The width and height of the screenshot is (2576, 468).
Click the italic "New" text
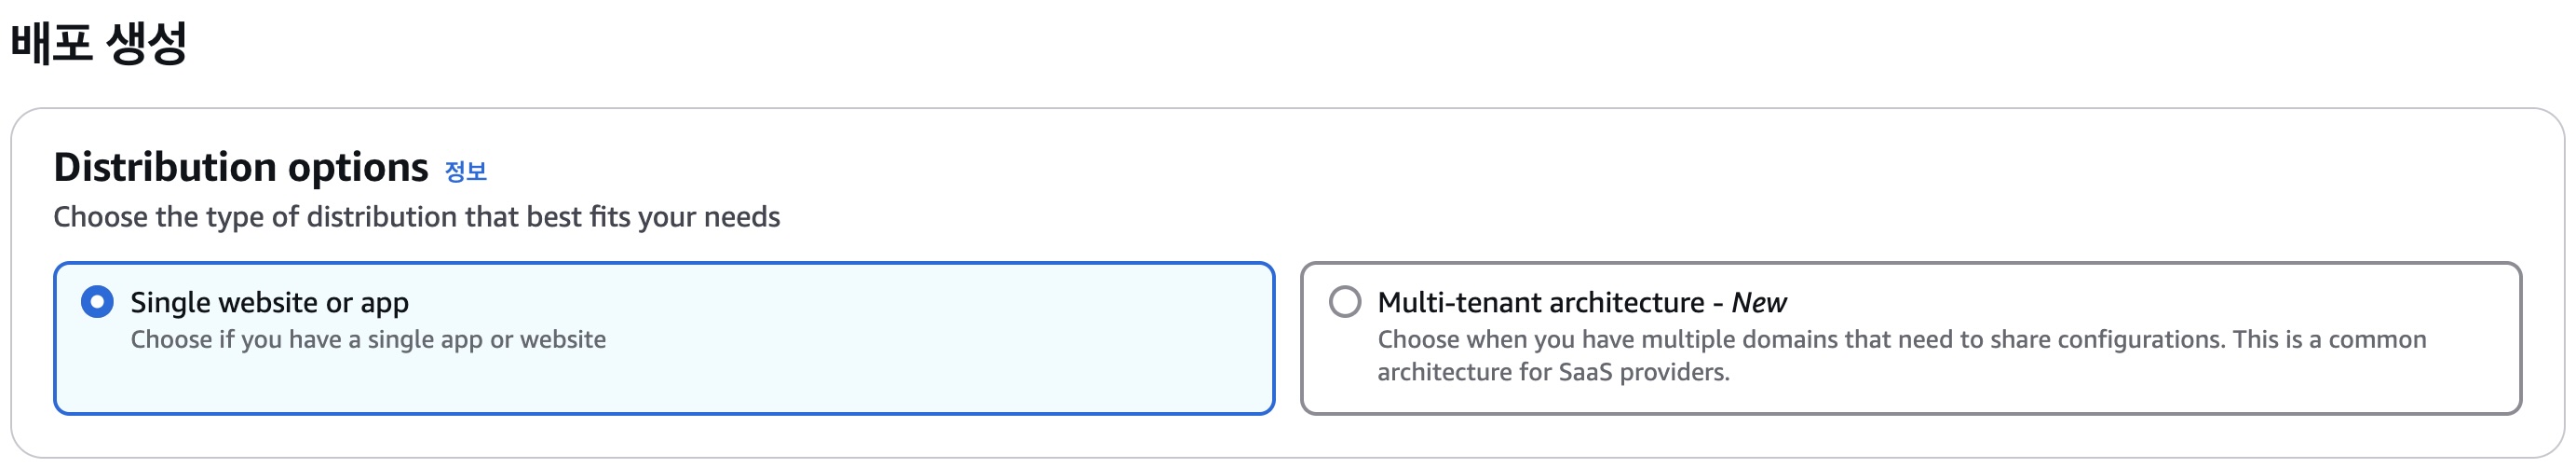[x=1758, y=302]
